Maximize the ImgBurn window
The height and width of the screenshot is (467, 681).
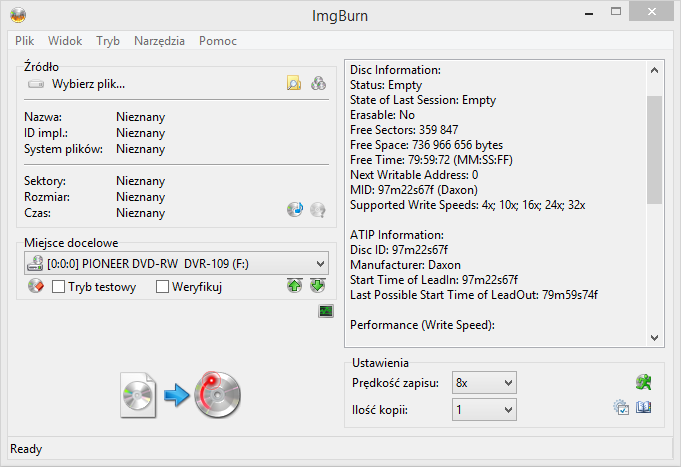pos(616,12)
